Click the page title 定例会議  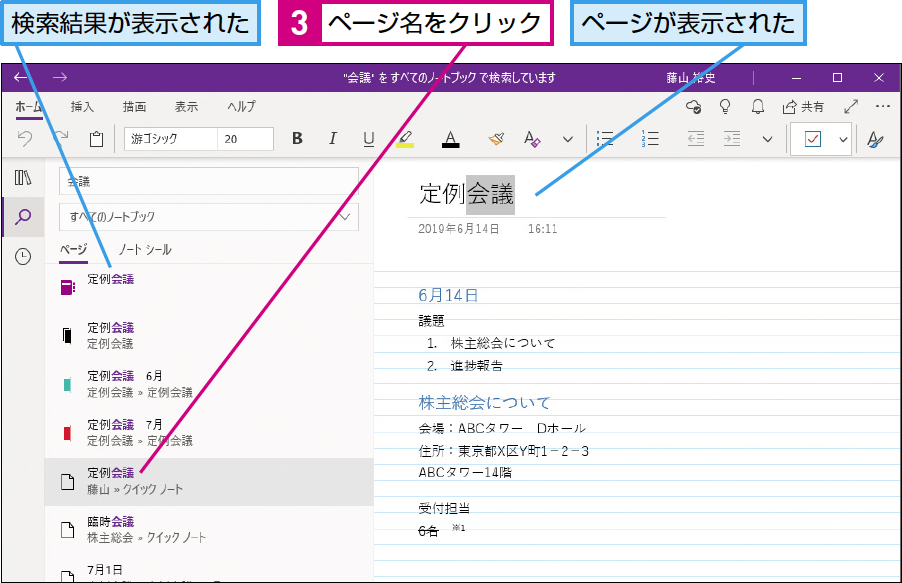click(x=467, y=194)
